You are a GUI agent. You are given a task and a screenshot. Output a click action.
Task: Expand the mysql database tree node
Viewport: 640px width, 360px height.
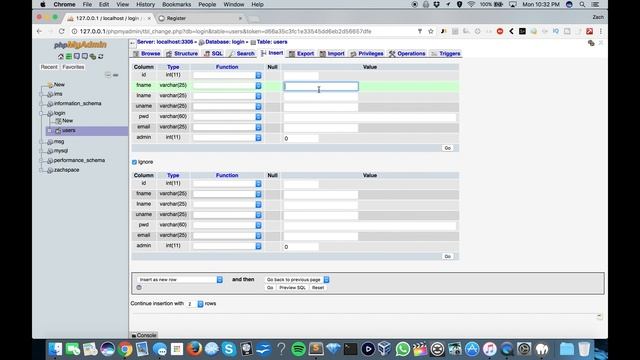point(41,151)
